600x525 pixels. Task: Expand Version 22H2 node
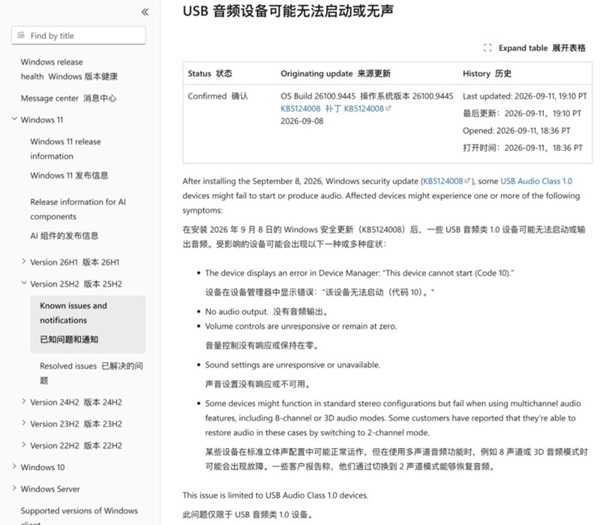[x=24, y=445]
